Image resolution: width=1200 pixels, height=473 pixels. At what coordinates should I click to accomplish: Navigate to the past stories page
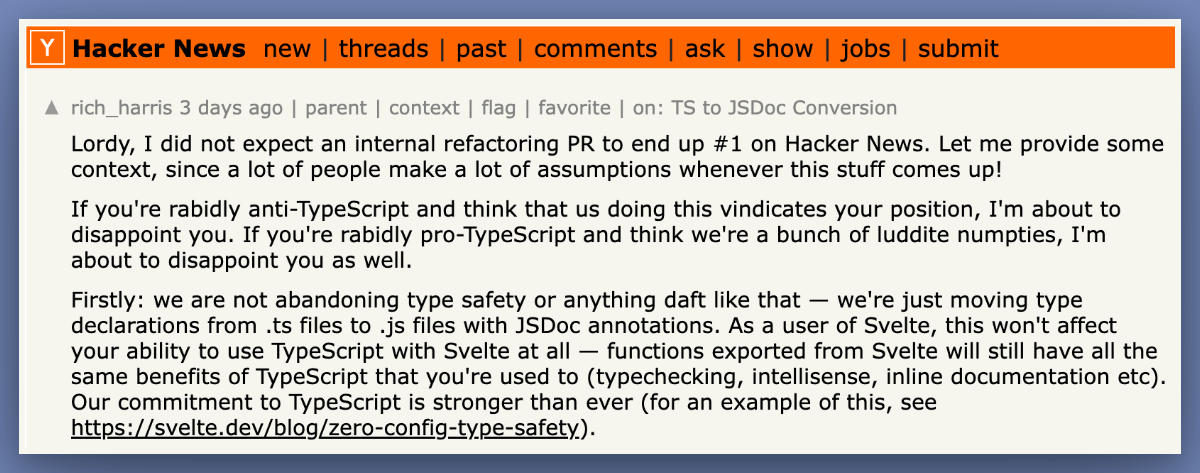coord(481,48)
